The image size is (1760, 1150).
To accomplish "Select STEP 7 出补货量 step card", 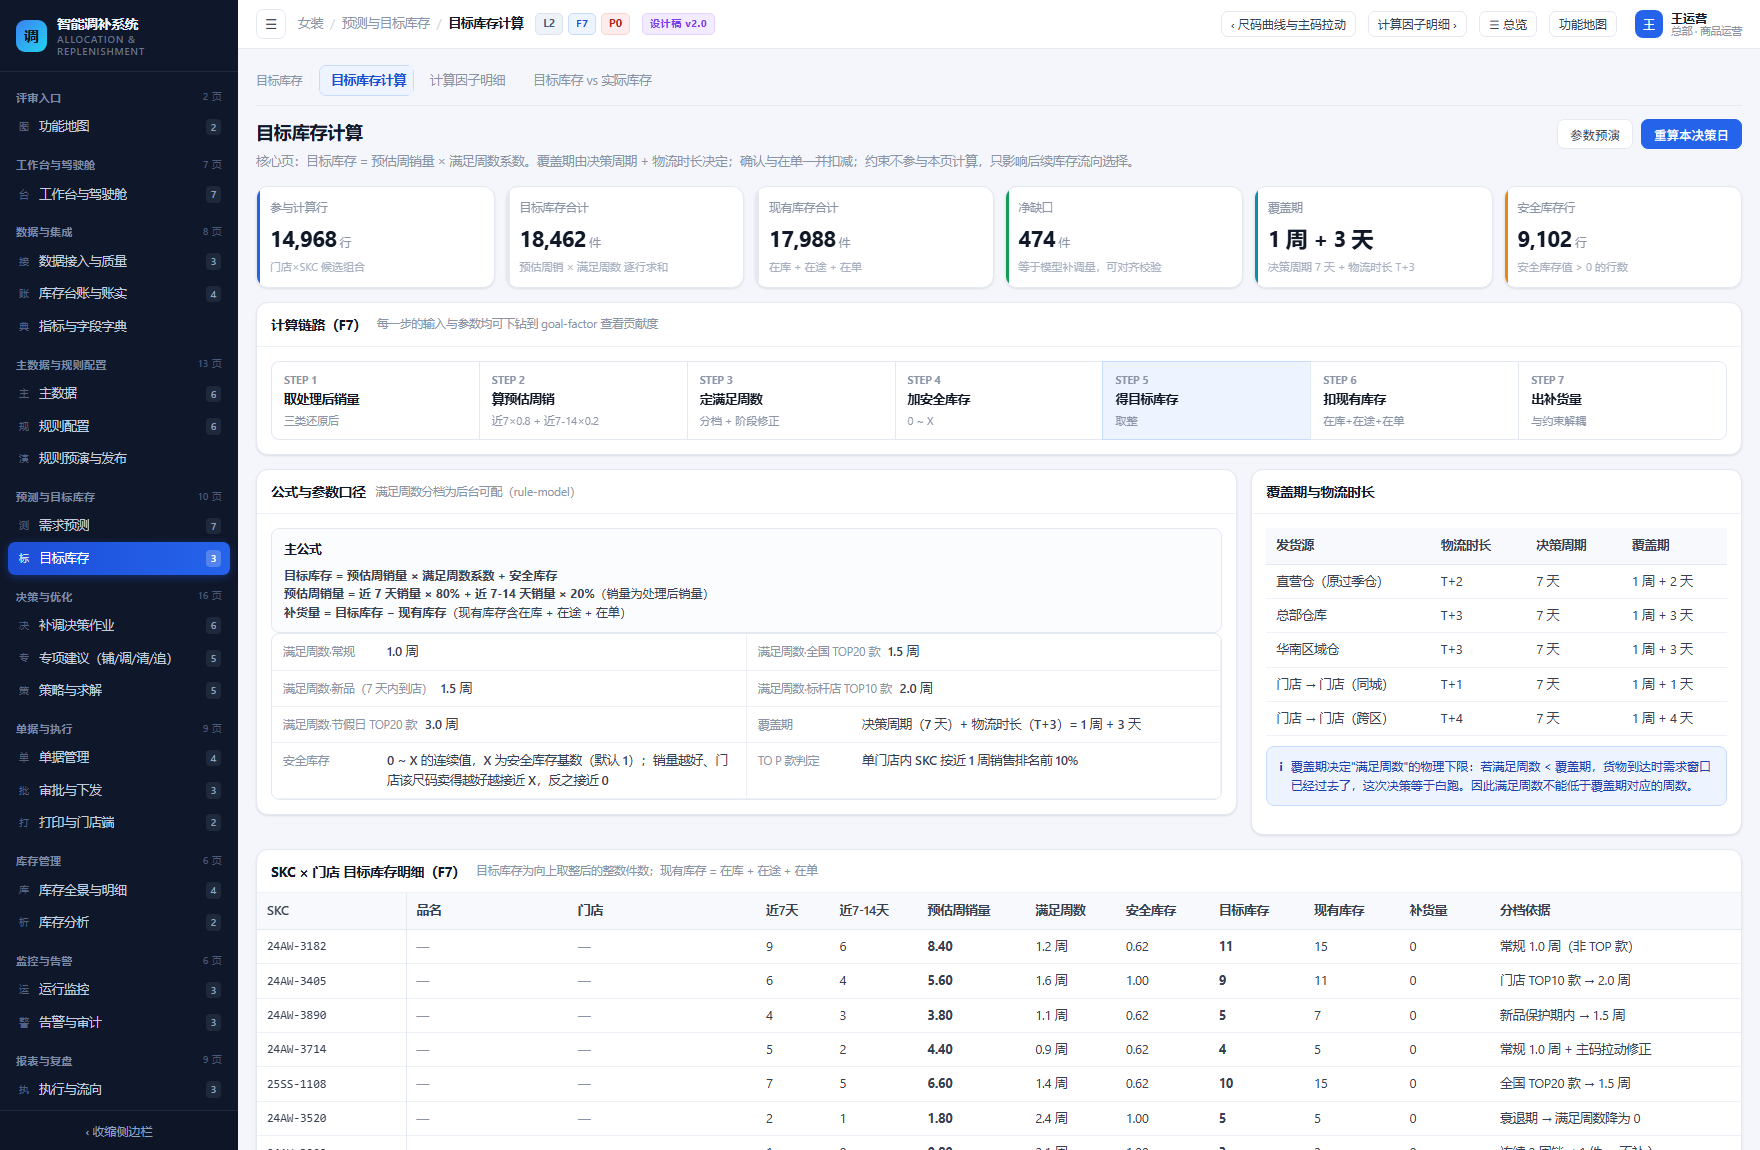I will point(1622,400).
